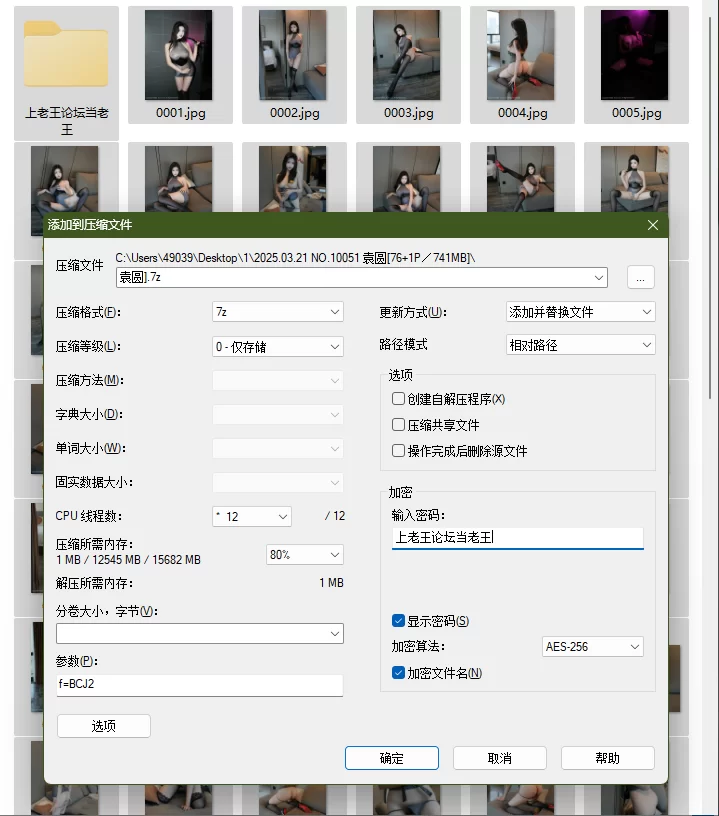Open the CPU 线程数 dropdown
The image size is (719, 816).
click(x=252, y=516)
